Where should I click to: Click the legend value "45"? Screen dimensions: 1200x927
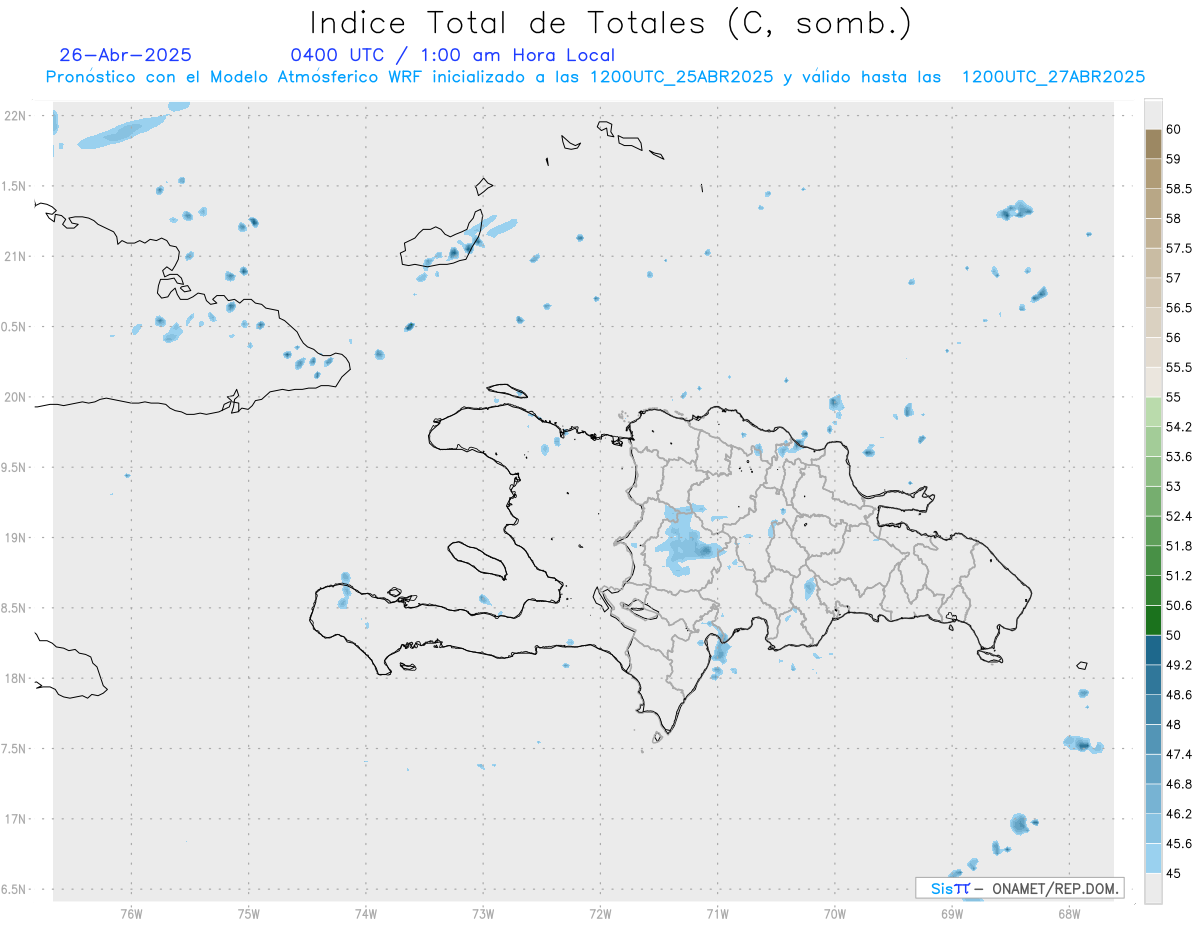1174,873
